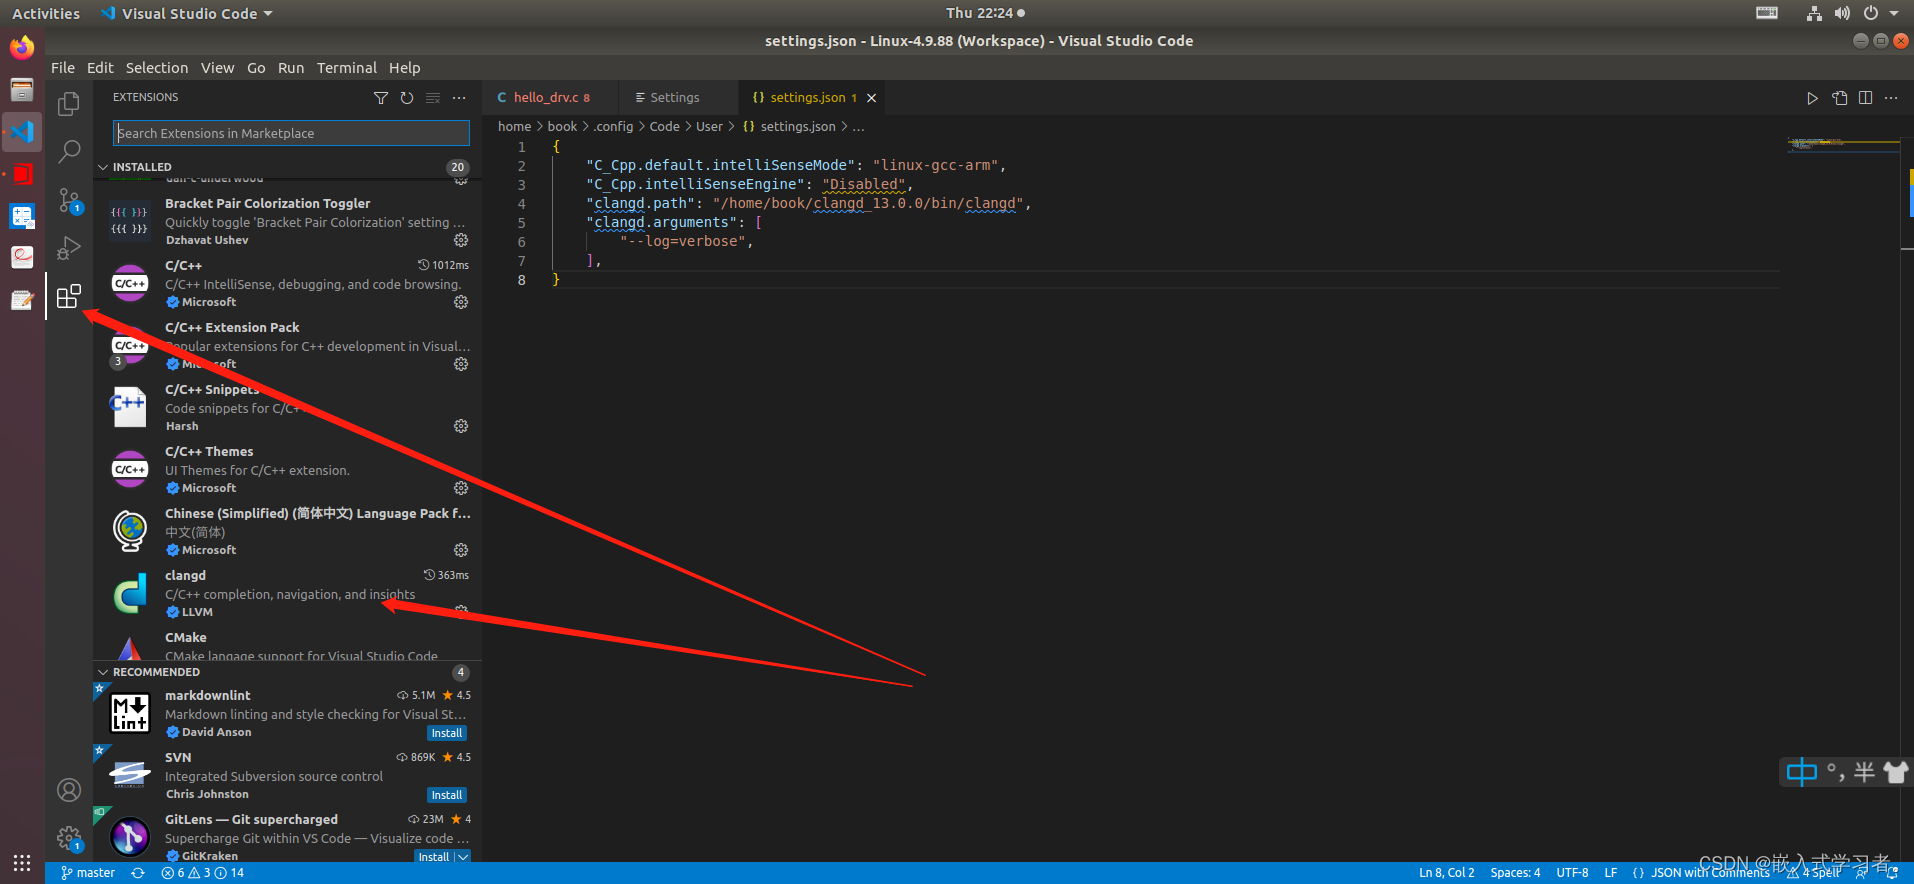Click Open Settings (UI) icon in editor toolbar
Viewport: 1914px width, 884px height.
click(x=1840, y=98)
